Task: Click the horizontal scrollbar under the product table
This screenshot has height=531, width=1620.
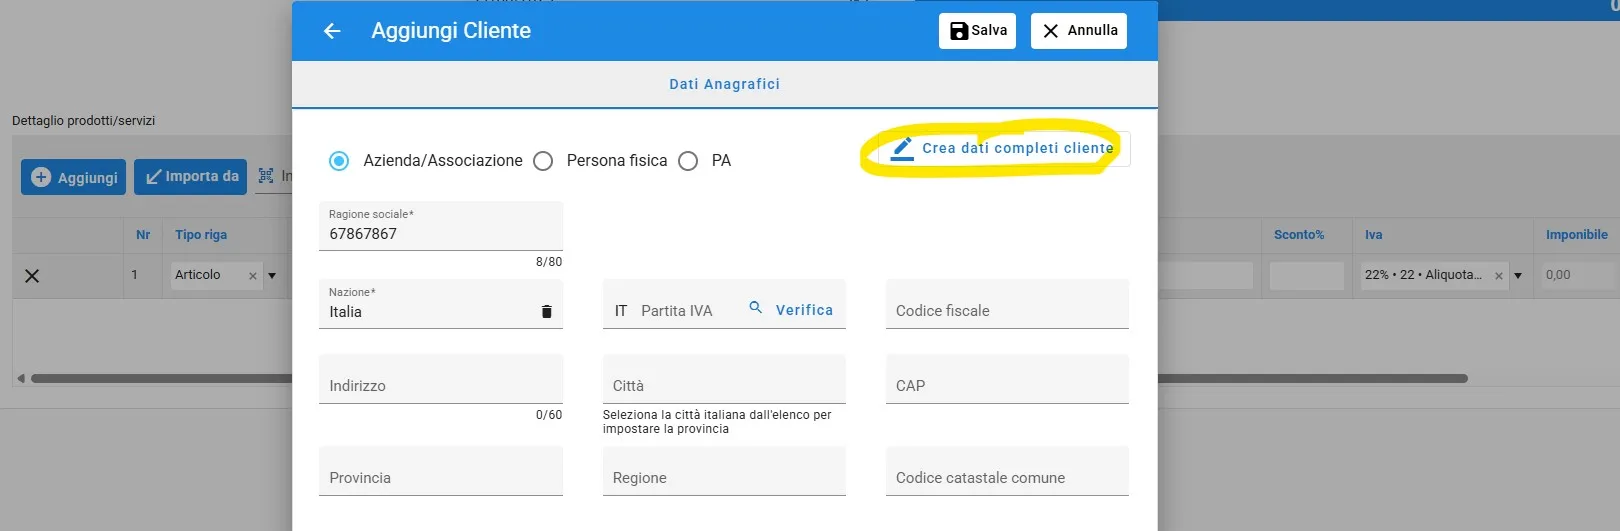Action: (x=160, y=379)
